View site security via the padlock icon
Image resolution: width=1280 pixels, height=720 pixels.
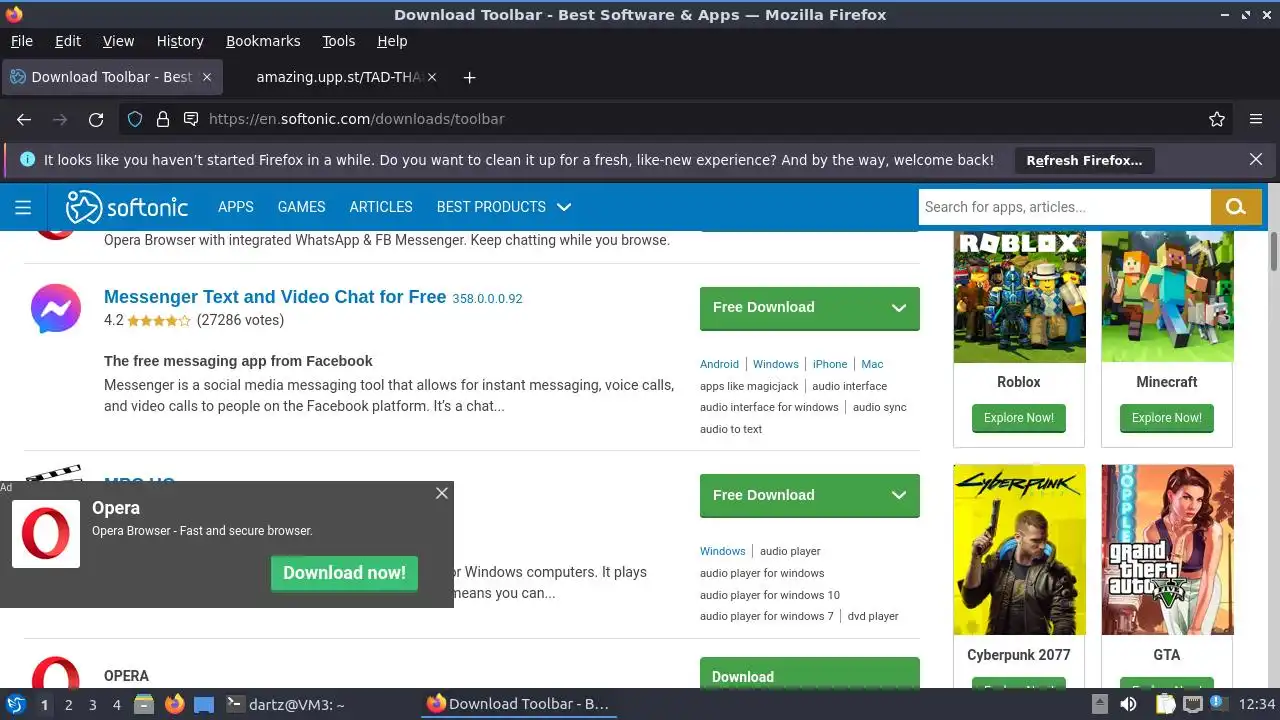coord(163,119)
